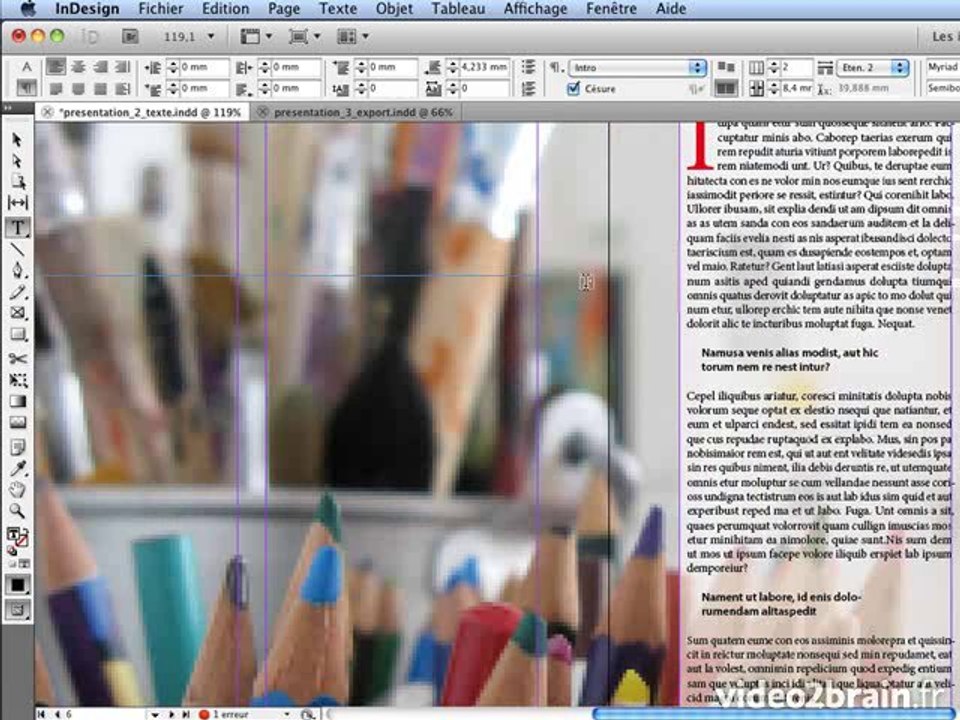Image resolution: width=960 pixels, height=720 pixels.
Task: Select the Rectangle Frame tool
Action: click(x=17, y=313)
